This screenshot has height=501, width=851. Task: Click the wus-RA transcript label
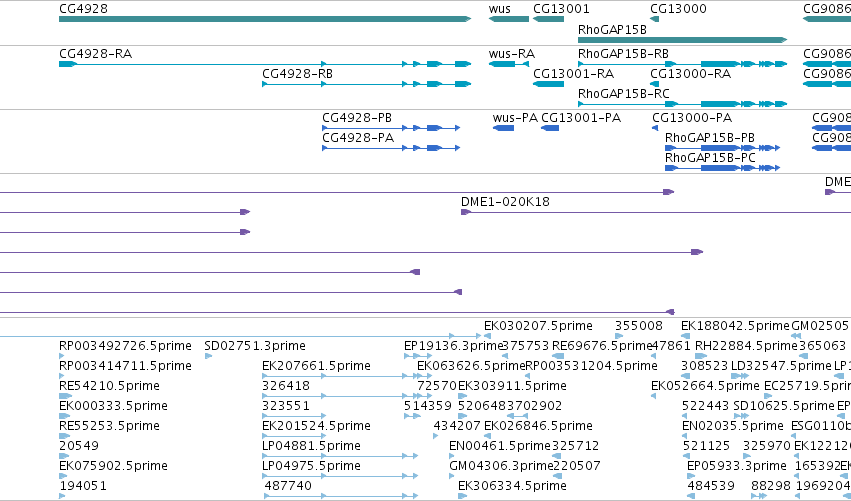click(x=512, y=54)
